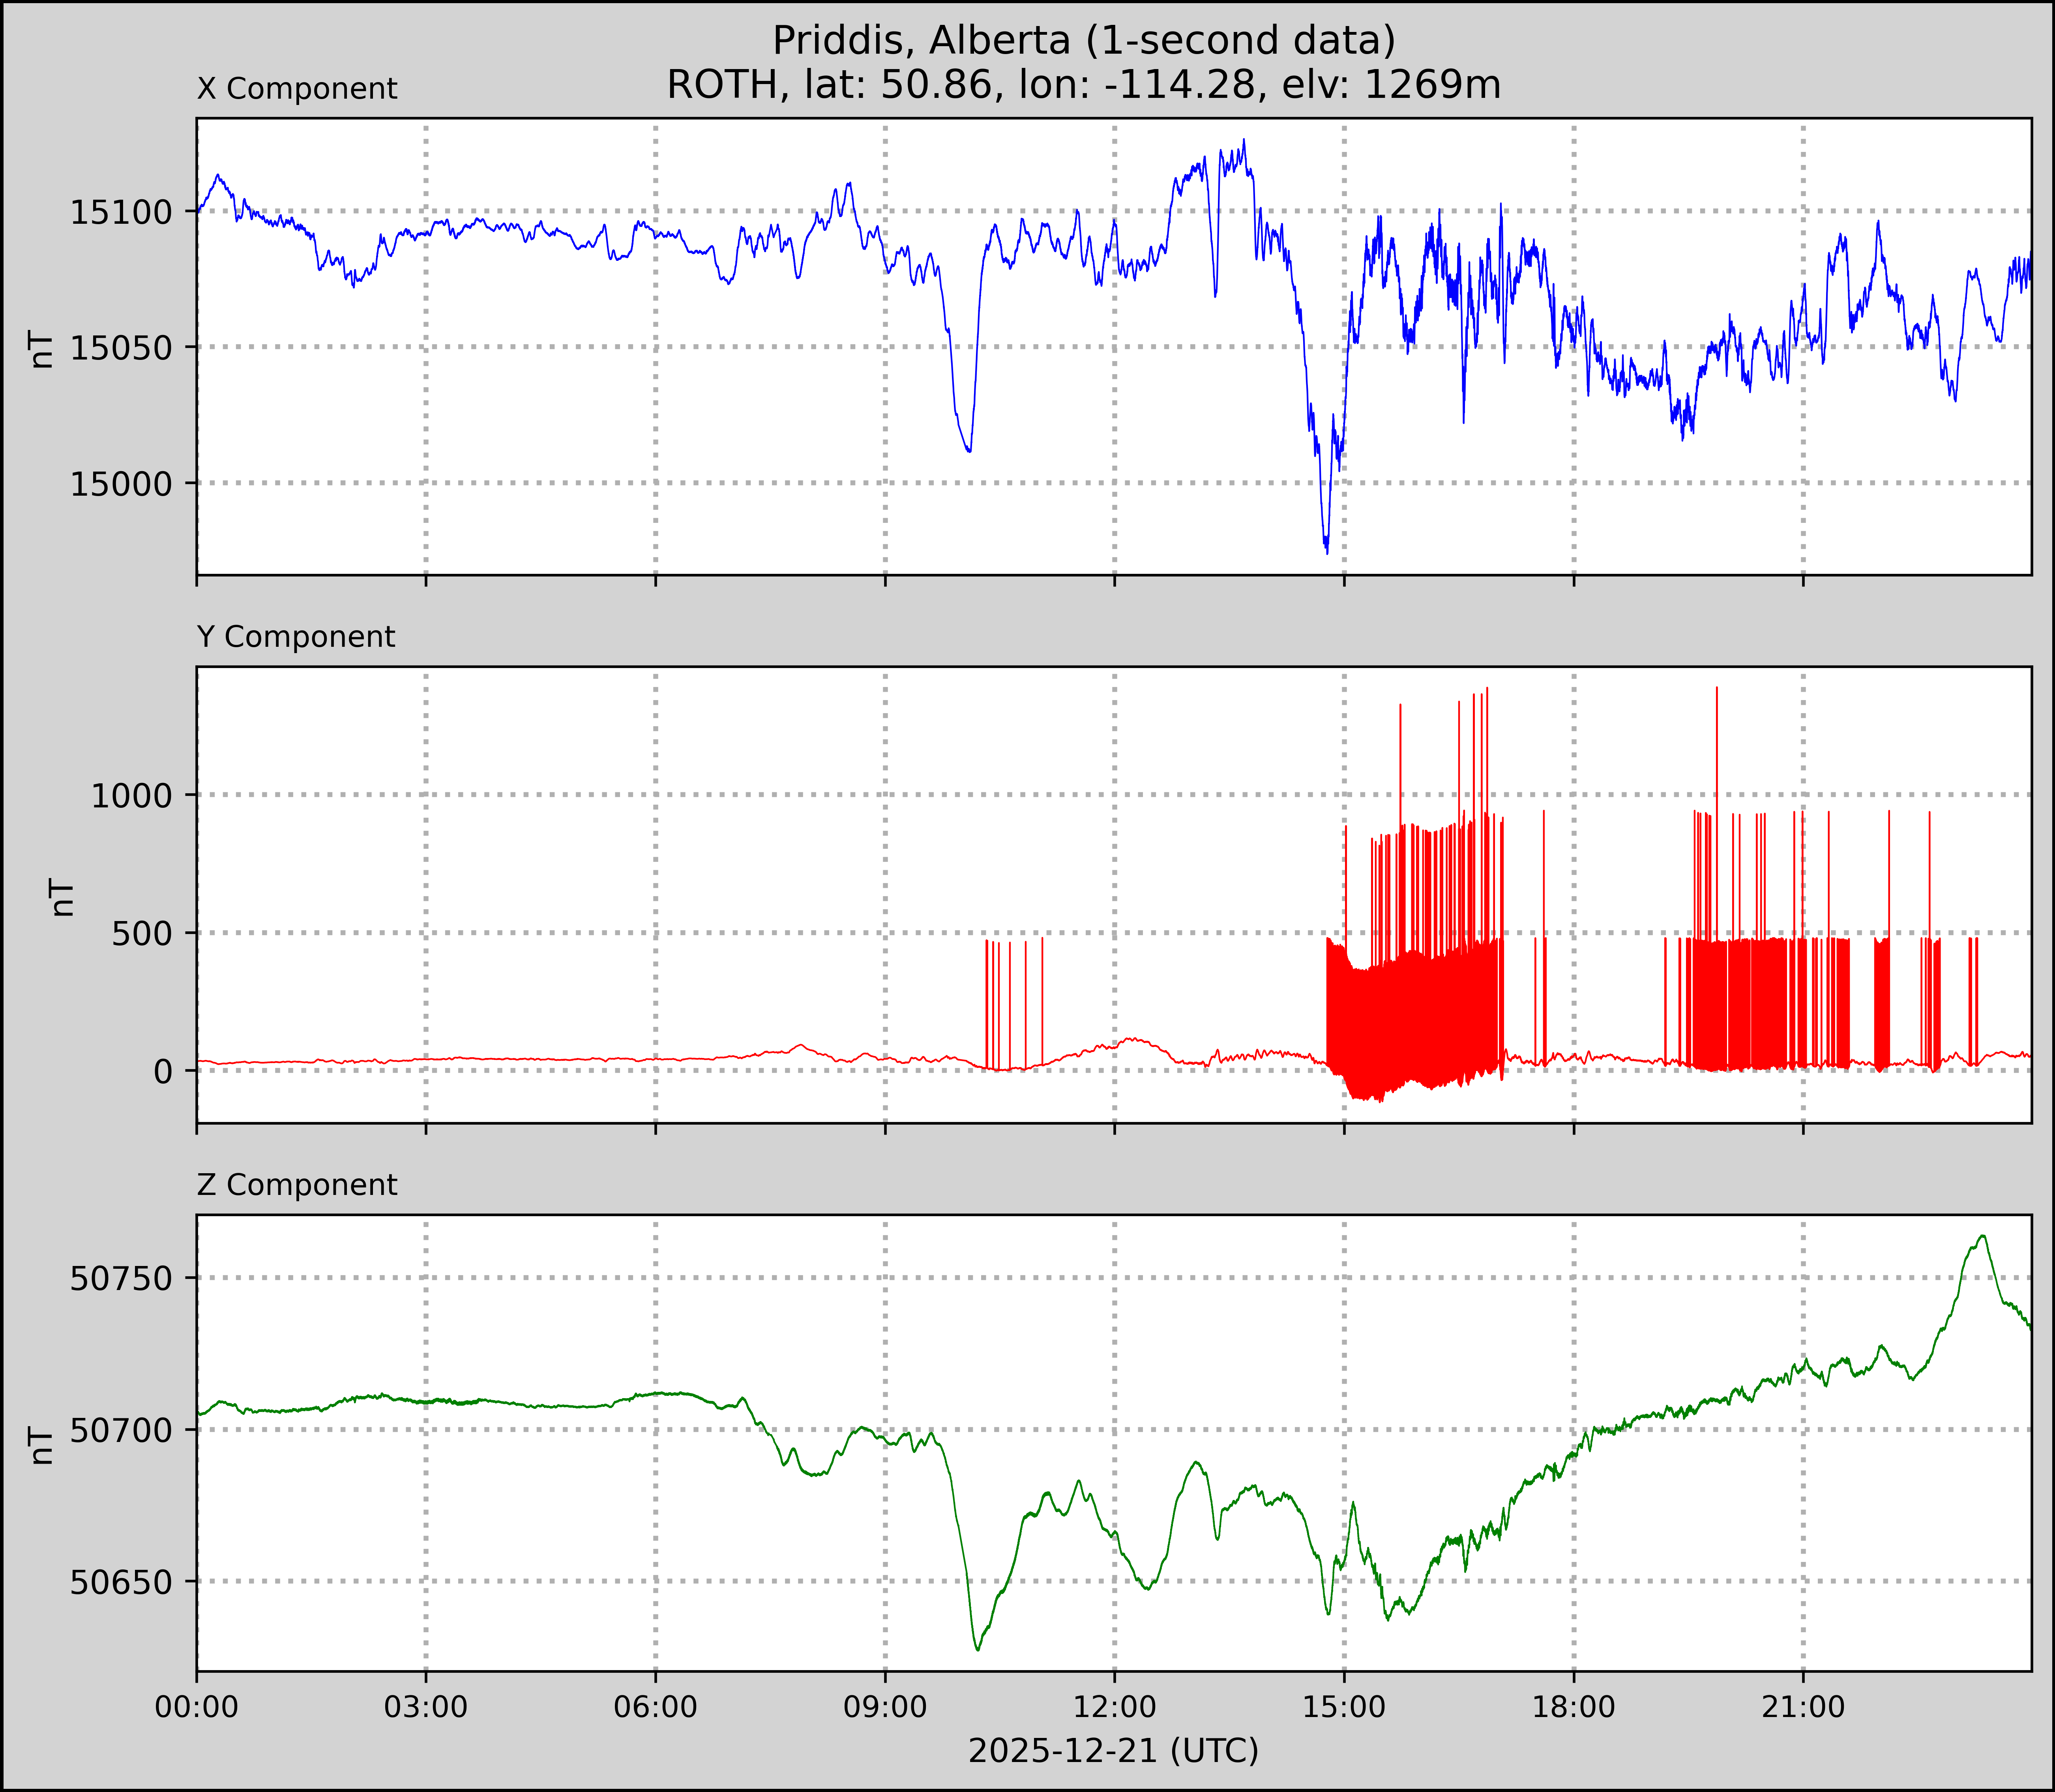Click the X Component panel label
Image resolution: width=2055 pixels, height=1792 pixels.
[297, 89]
